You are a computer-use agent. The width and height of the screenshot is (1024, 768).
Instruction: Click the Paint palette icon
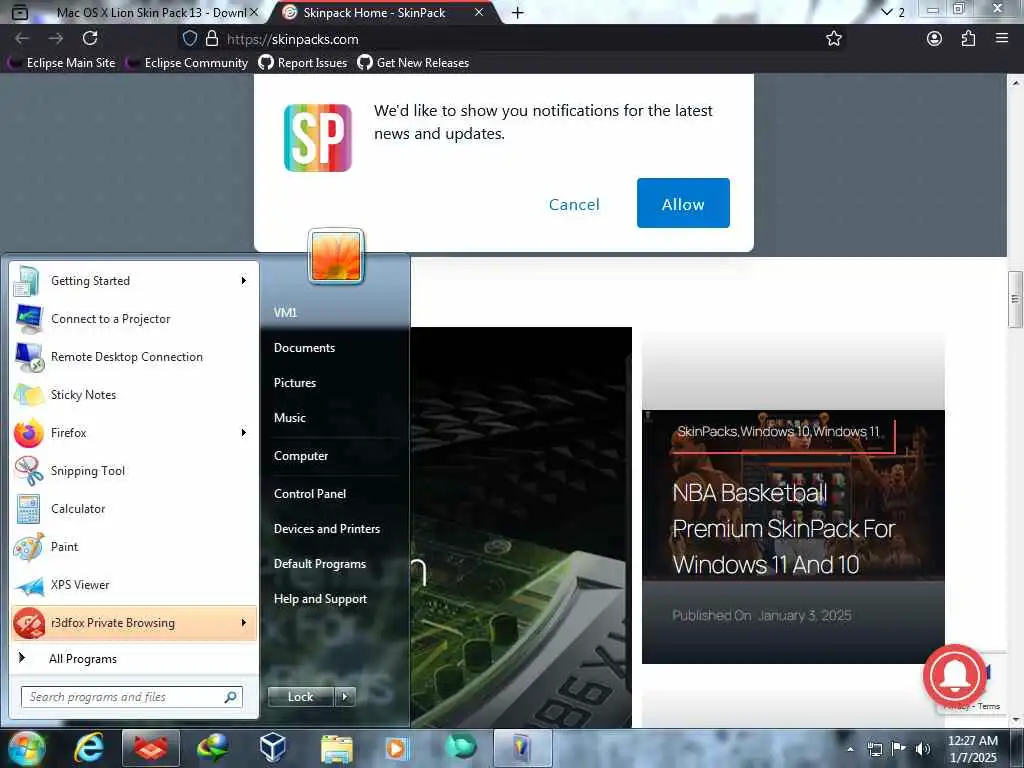click(28, 547)
